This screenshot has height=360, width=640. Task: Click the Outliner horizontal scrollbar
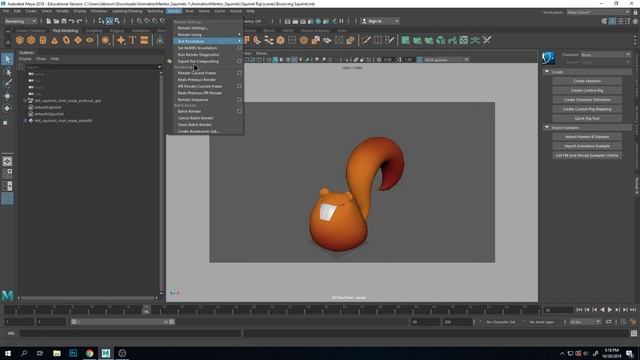(87, 298)
